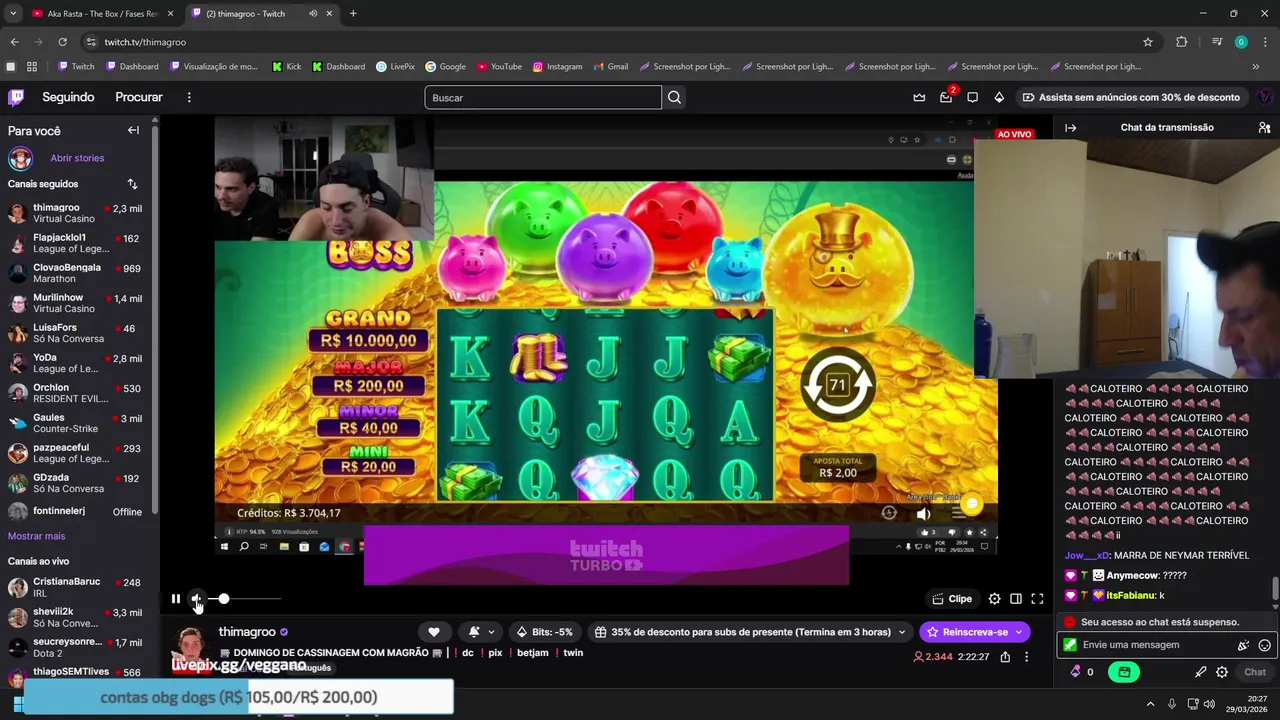The image size is (1280, 720).
Task: Adjust the player volume slider
Action: (244, 599)
